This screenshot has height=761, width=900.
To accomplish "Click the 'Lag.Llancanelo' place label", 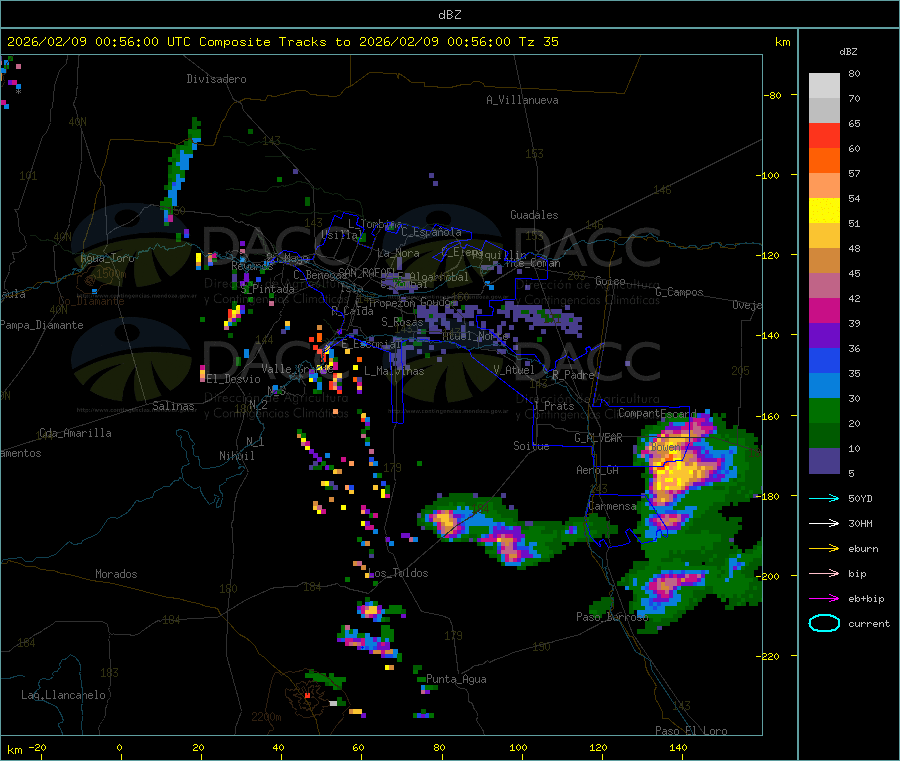I will point(63,695).
